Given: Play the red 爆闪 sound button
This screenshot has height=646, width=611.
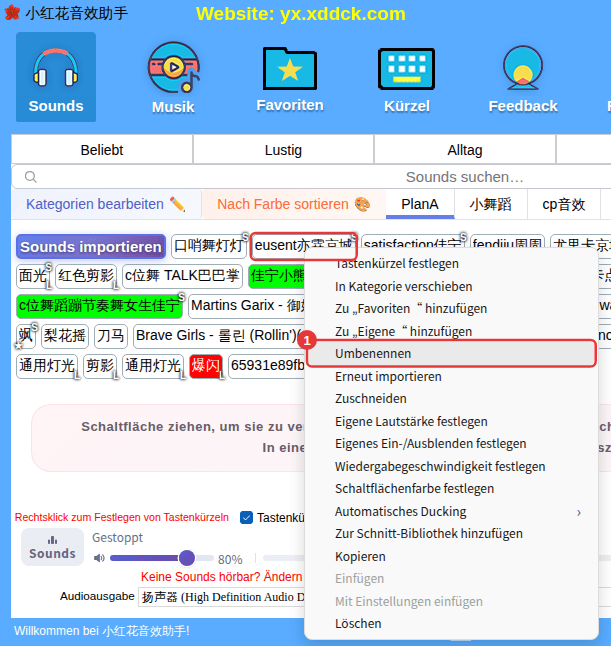Looking at the screenshot, I should [206, 366].
